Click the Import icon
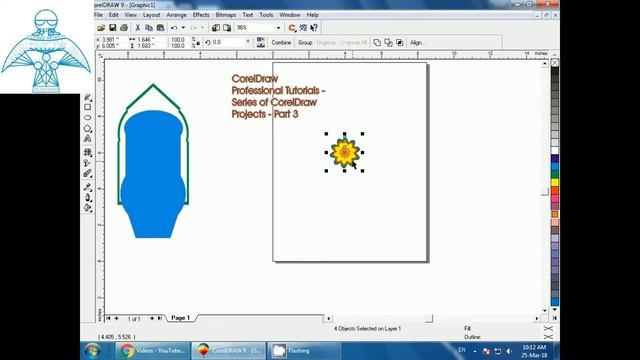 (x=216, y=28)
